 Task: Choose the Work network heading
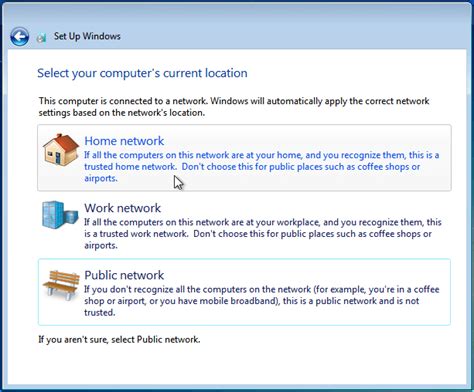pos(122,208)
